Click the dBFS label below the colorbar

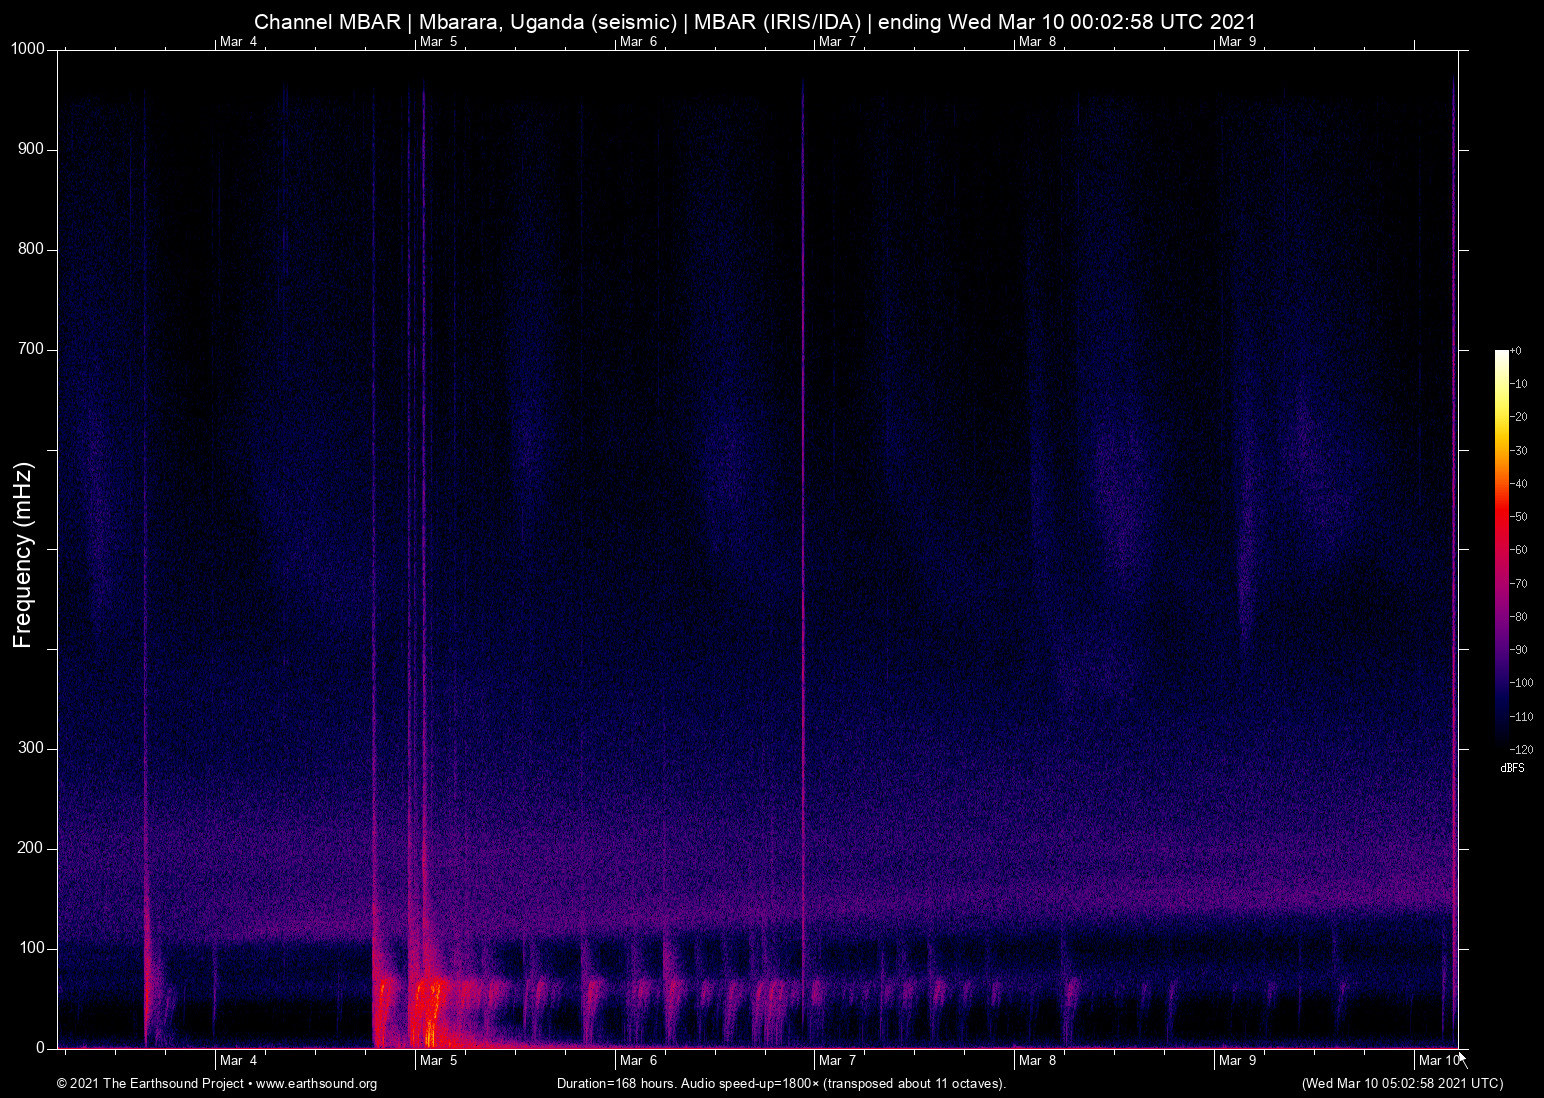click(1512, 768)
